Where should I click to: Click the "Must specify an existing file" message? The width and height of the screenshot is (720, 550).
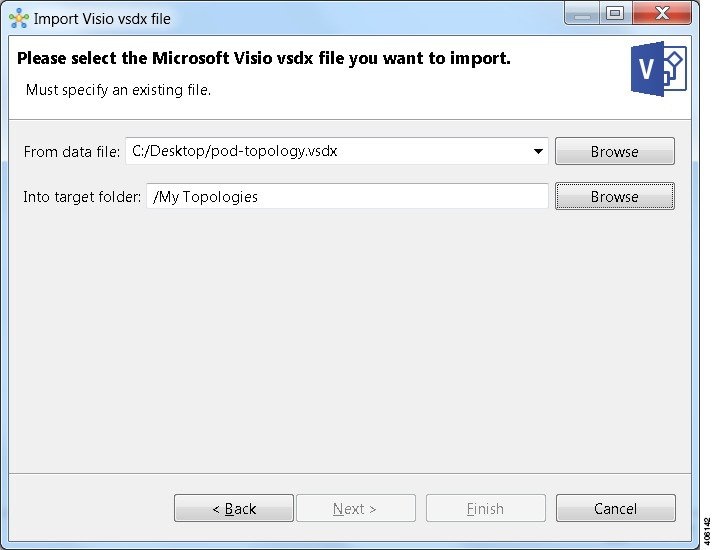pyautogui.click(x=118, y=90)
